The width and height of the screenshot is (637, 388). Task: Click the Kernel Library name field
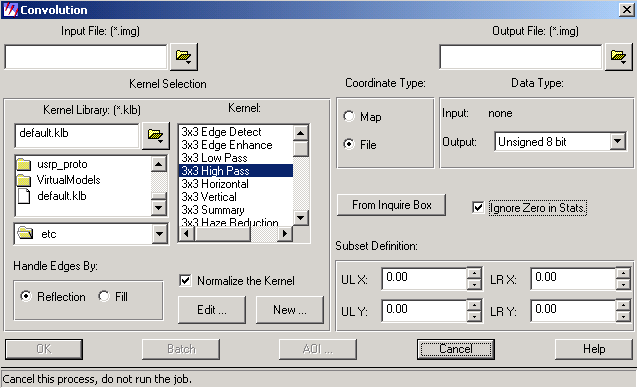(77, 136)
